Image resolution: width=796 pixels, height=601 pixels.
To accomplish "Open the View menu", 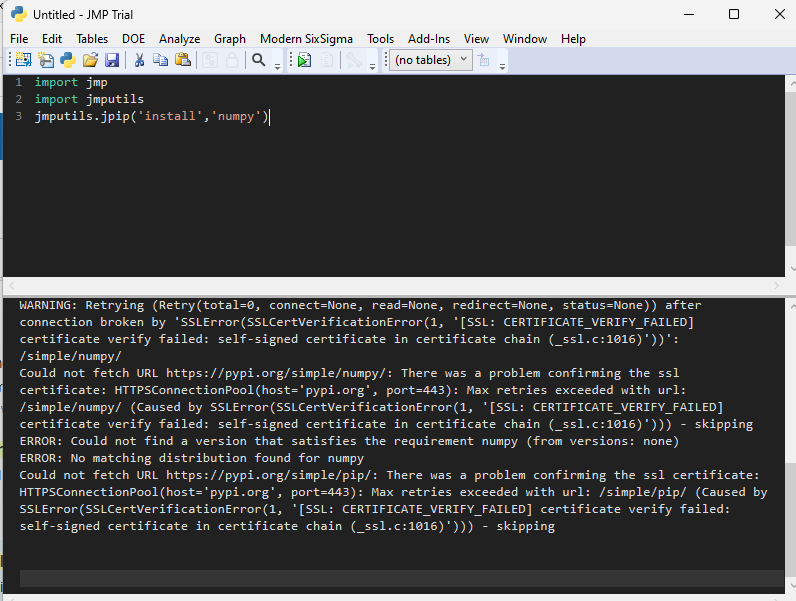I will click(x=476, y=39).
